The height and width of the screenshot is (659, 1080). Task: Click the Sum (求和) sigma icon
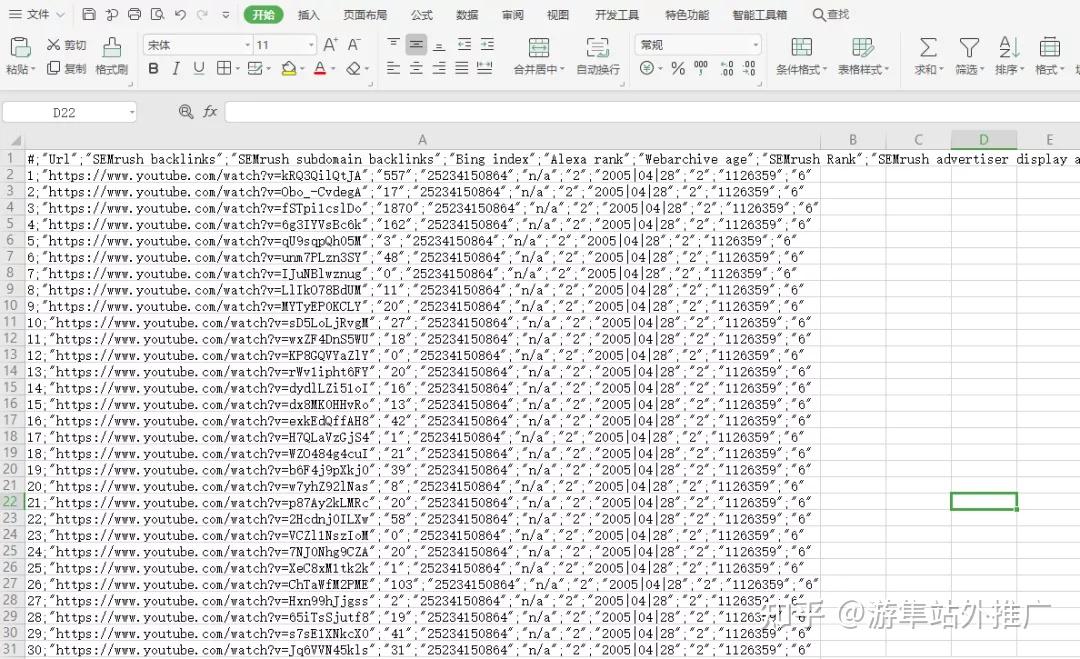pyautogui.click(x=928, y=47)
